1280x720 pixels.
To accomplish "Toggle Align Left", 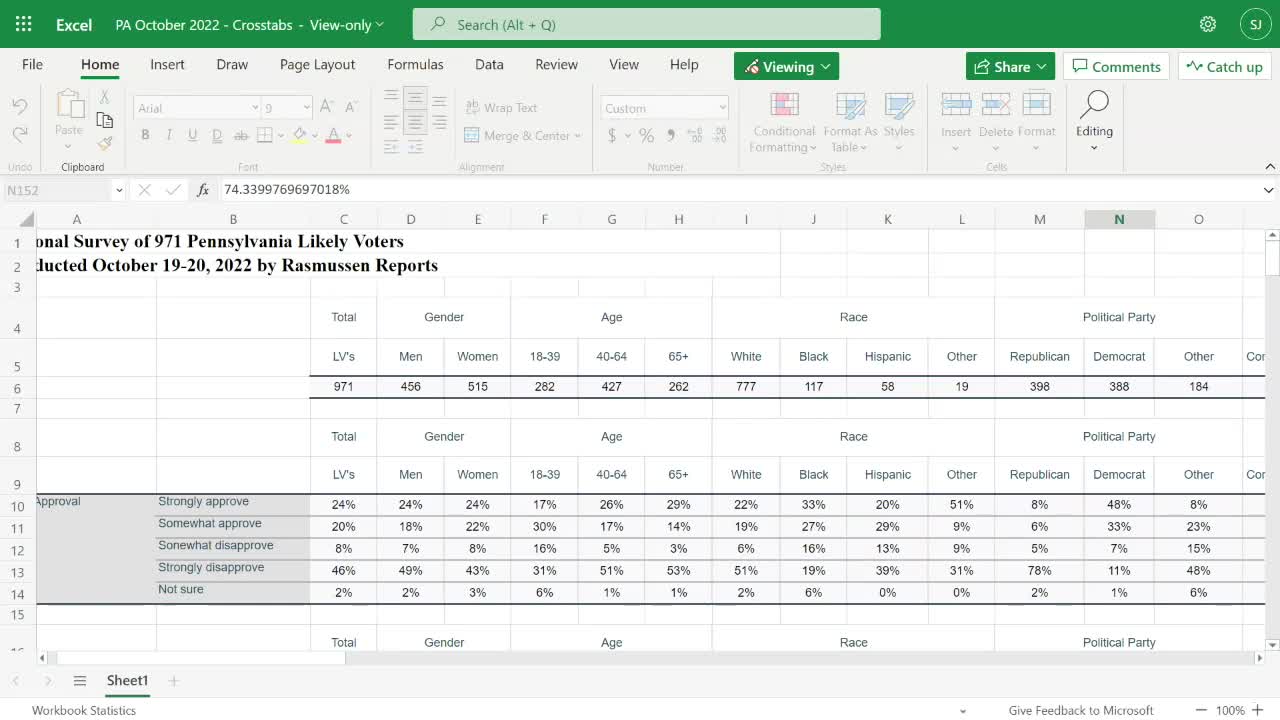I will [x=391, y=122].
